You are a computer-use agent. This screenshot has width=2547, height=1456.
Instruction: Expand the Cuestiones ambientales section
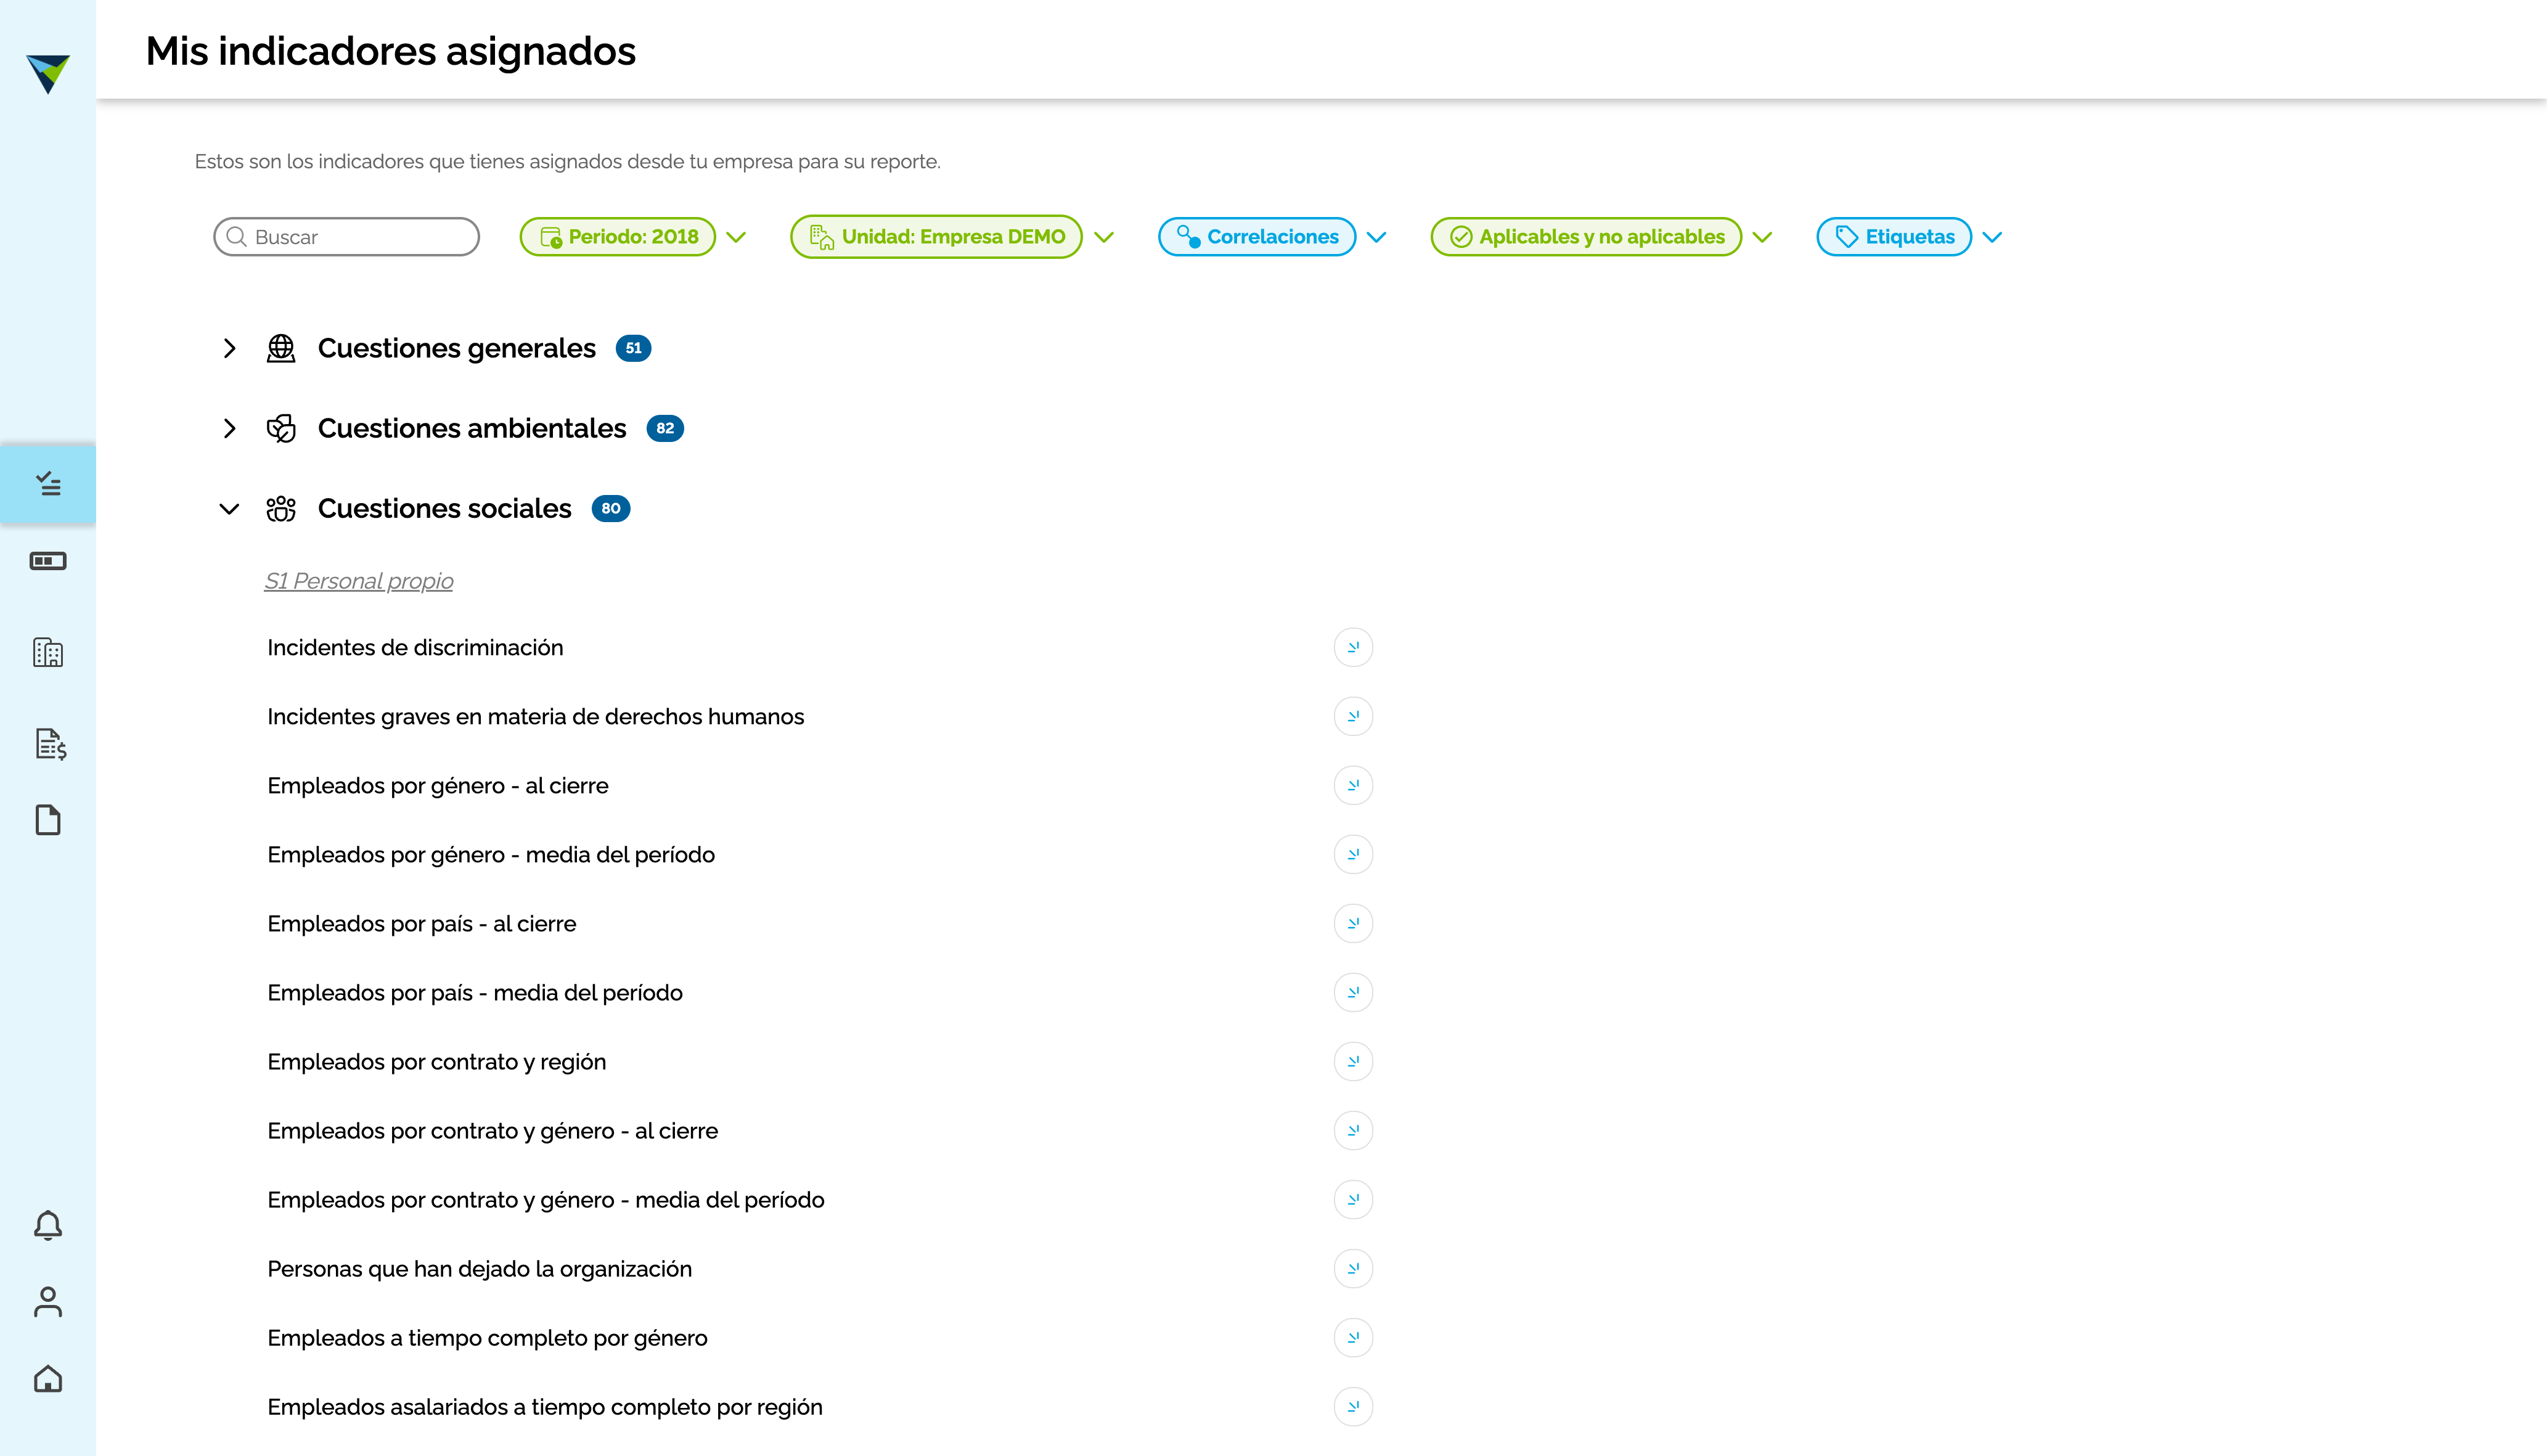pyautogui.click(x=229, y=428)
